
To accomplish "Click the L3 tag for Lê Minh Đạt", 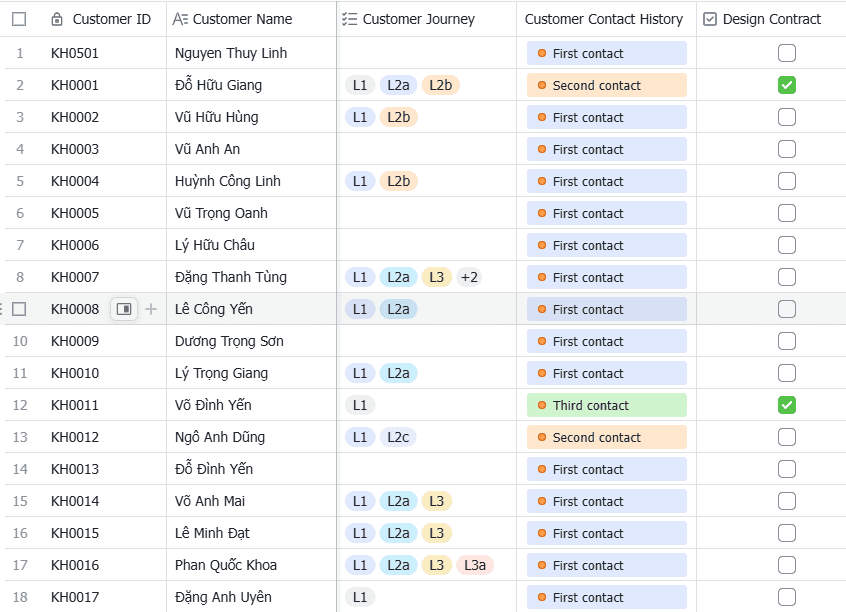I will coord(436,533).
